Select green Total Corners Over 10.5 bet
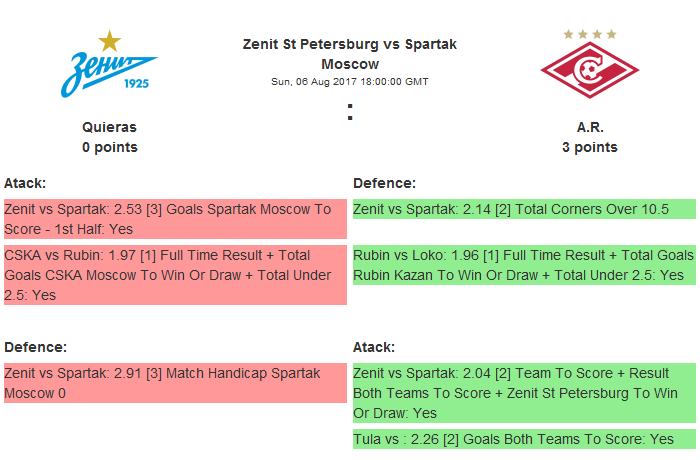The image size is (700, 460). click(x=523, y=209)
